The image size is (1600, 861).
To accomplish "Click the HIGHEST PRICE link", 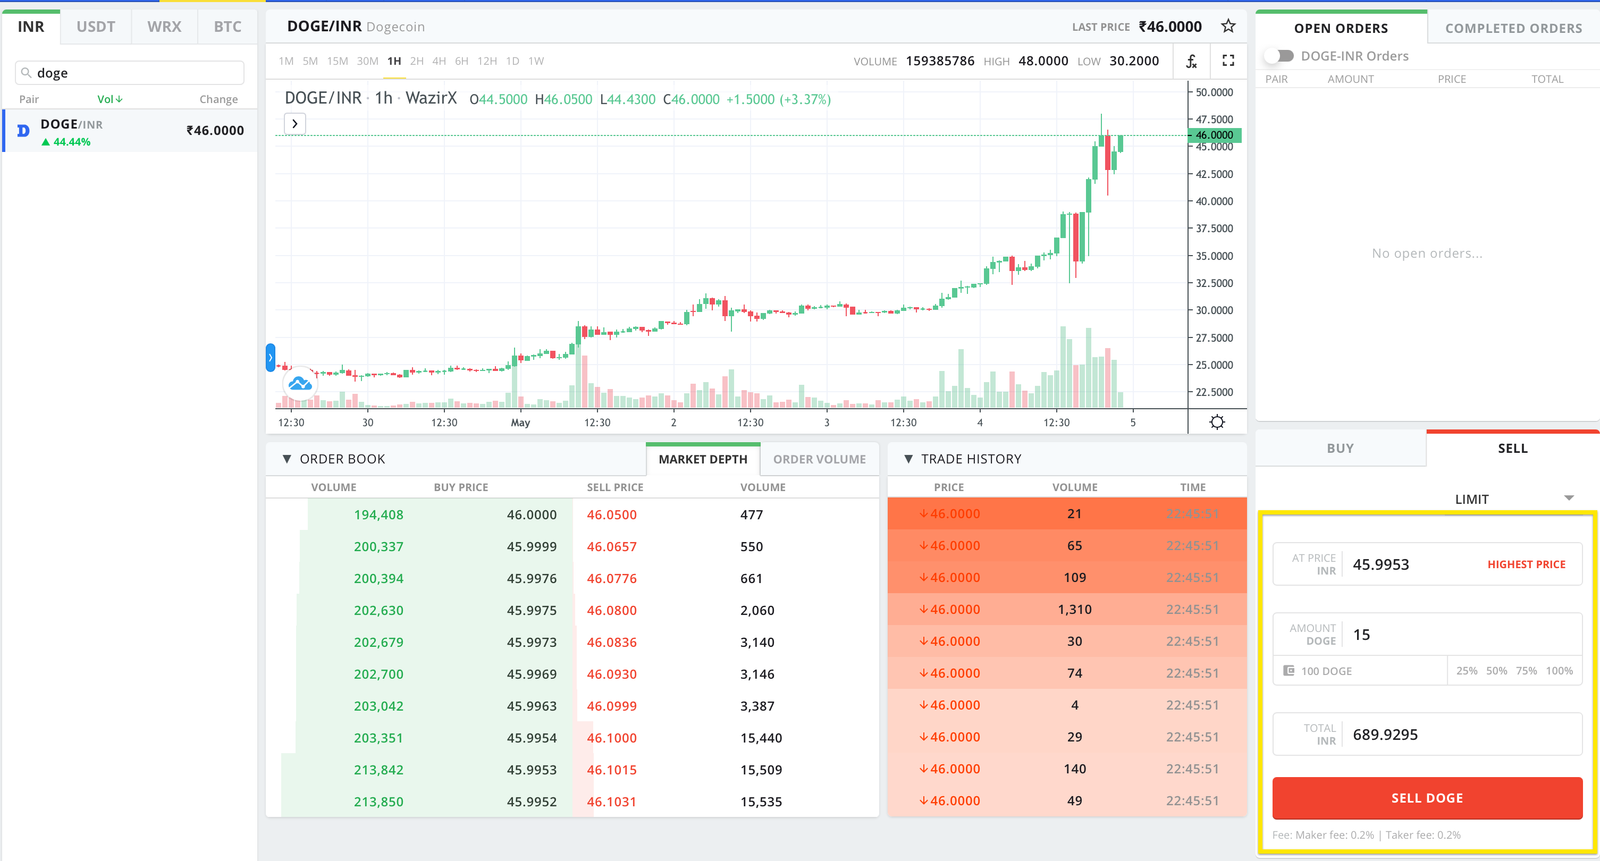I will point(1526,565).
